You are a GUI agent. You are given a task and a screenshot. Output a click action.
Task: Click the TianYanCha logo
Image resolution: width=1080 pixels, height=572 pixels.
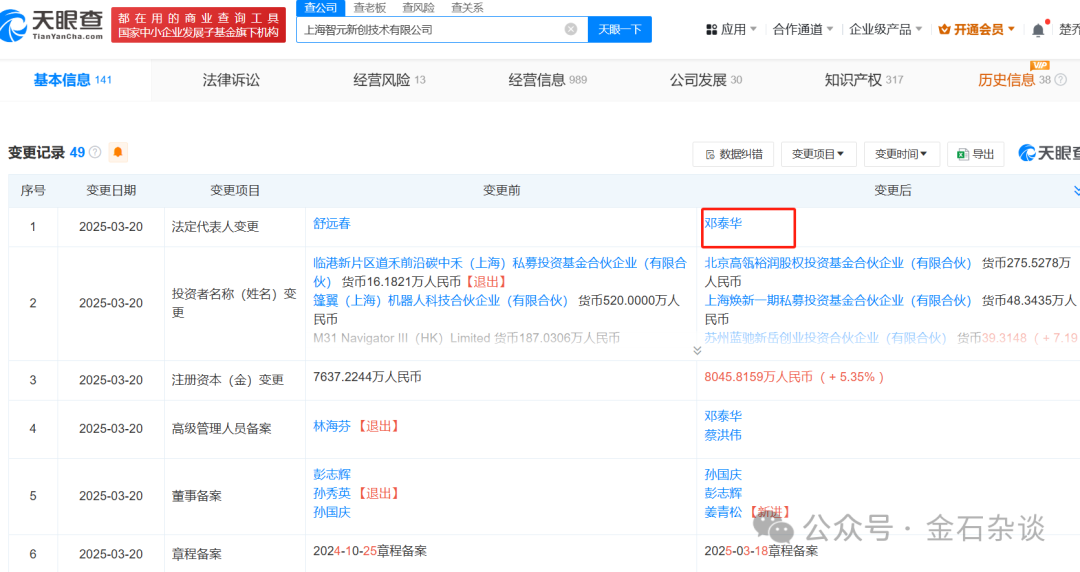(x=52, y=25)
